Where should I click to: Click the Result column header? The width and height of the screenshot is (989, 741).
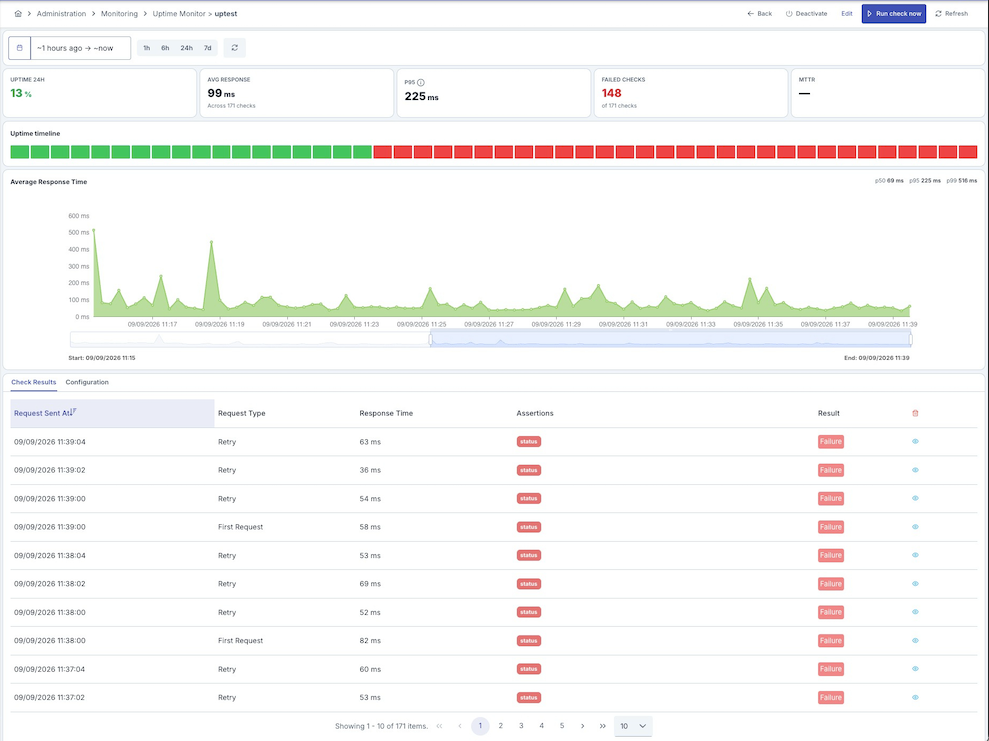pyautogui.click(x=829, y=413)
